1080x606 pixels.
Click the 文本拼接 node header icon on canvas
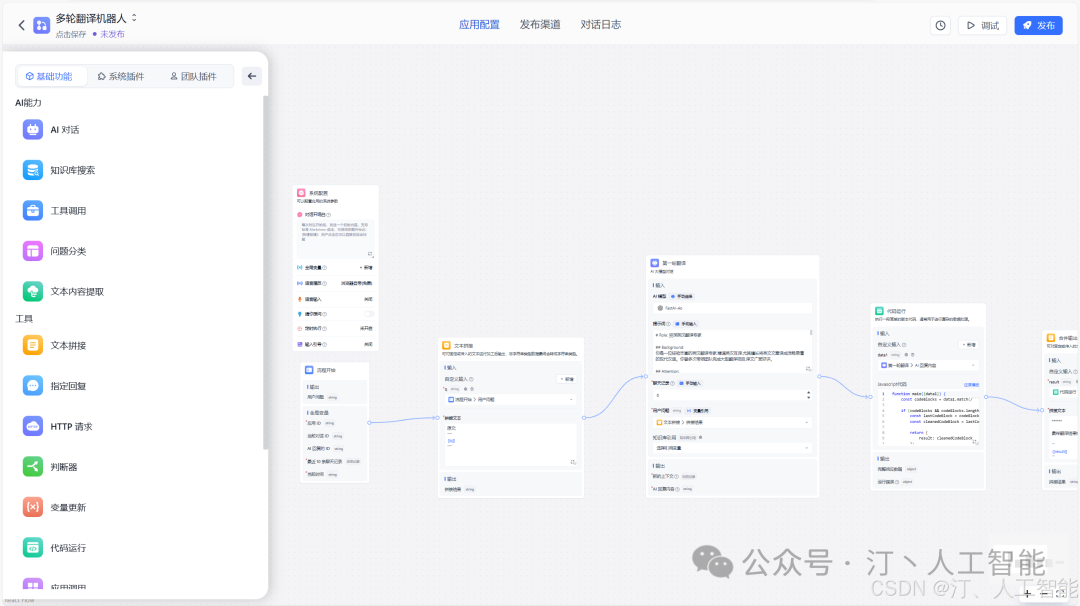click(x=446, y=346)
